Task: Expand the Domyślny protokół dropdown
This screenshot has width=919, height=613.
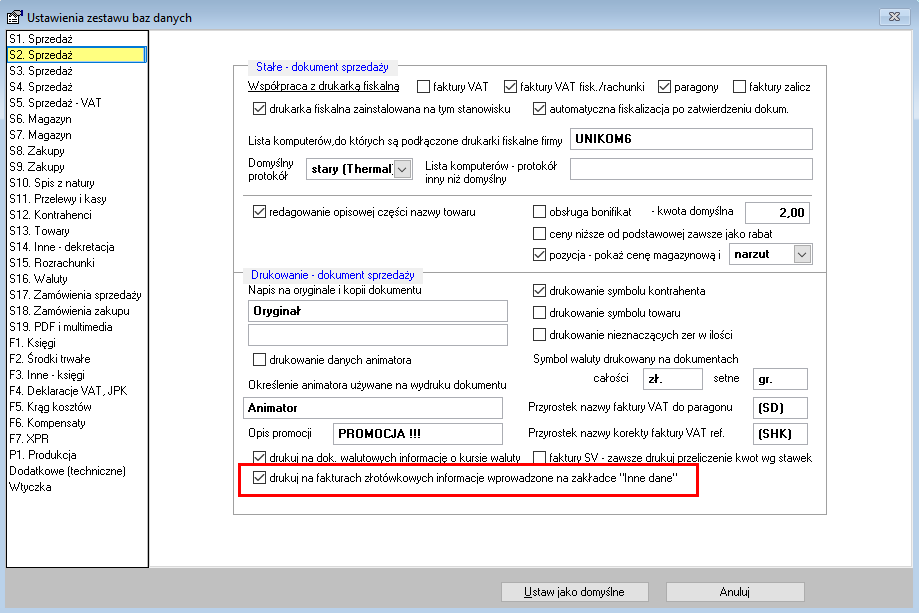Action: [402, 169]
